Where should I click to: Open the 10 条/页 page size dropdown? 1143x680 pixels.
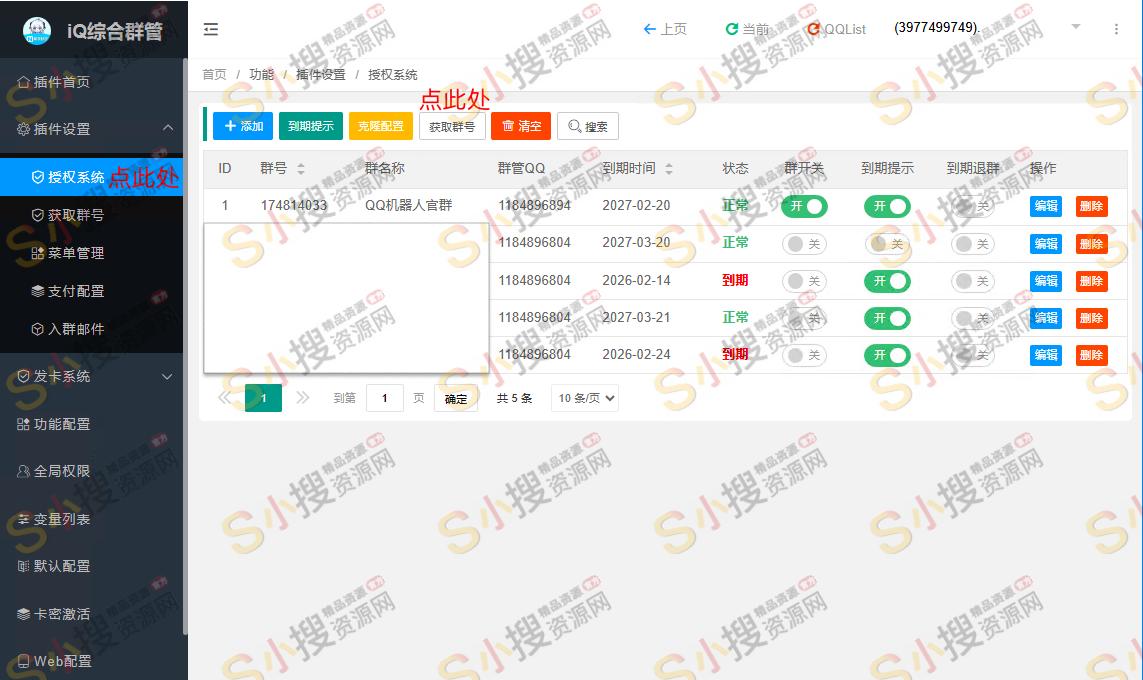click(x=585, y=398)
